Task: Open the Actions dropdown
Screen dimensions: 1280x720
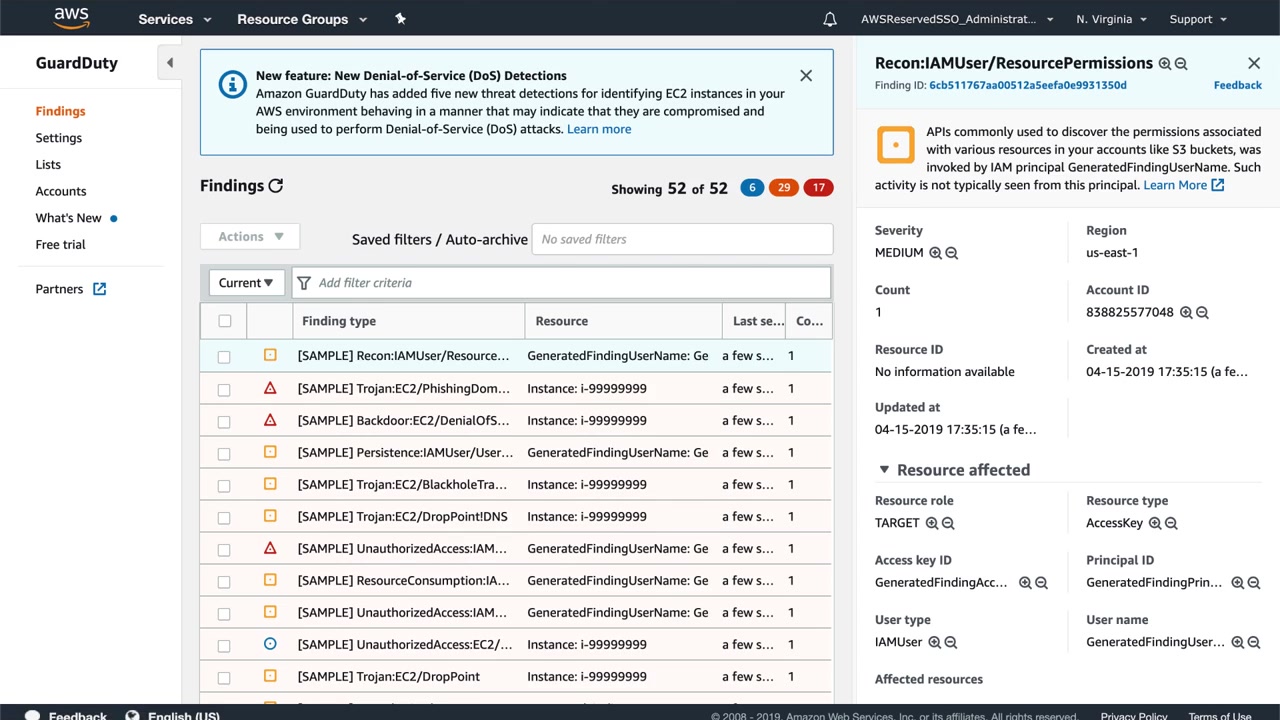Action: tap(251, 237)
